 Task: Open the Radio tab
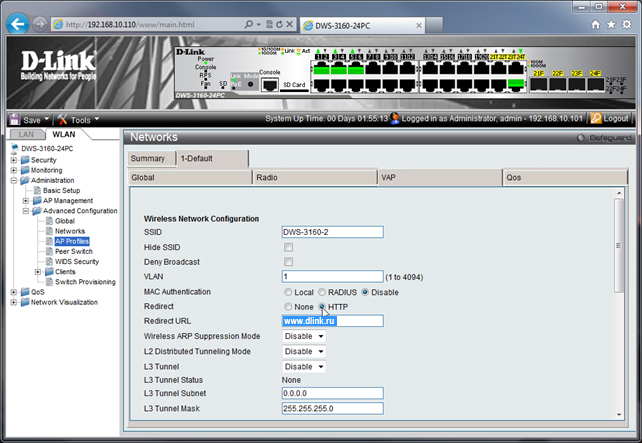click(x=313, y=177)
